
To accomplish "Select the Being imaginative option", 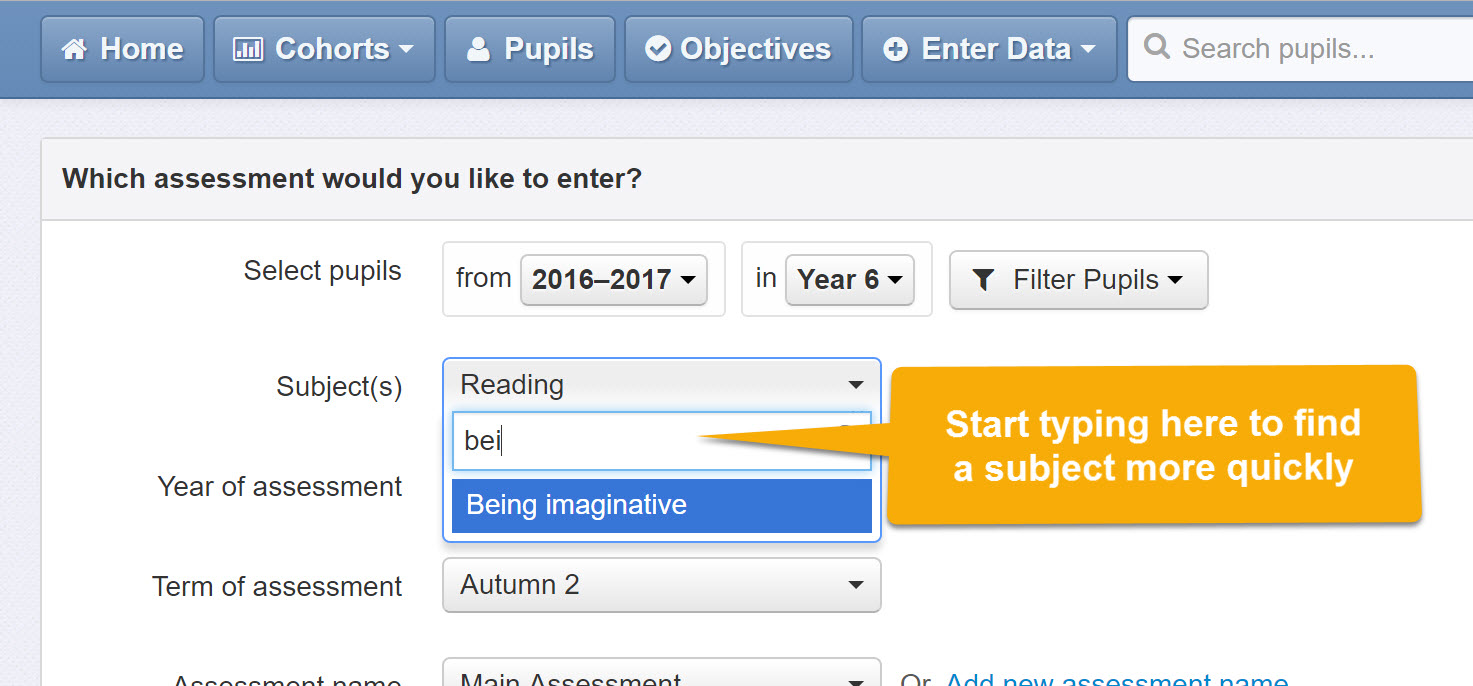I will click(661, 505).
